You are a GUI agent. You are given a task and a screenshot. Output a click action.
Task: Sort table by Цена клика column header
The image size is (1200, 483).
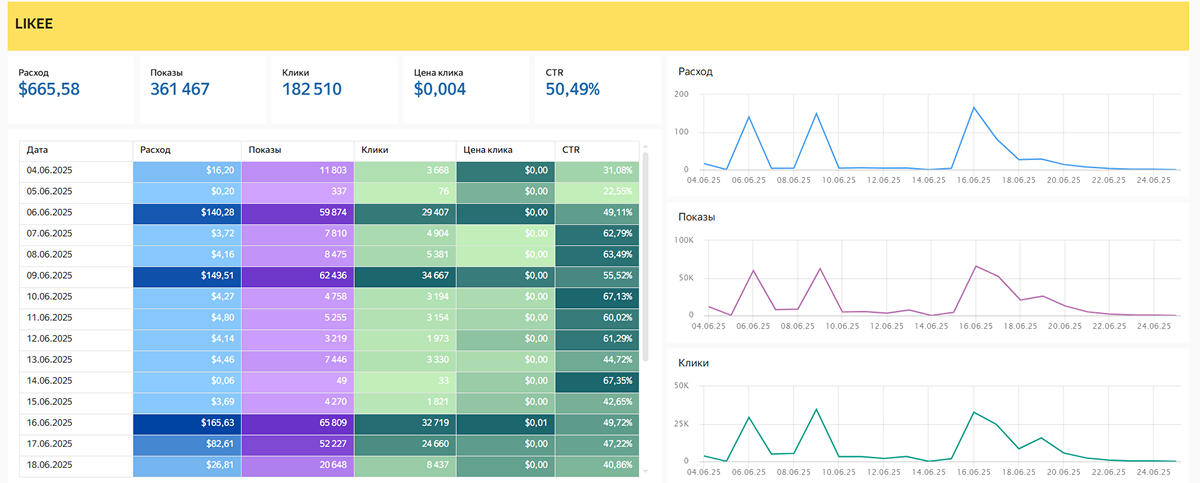pyautogui.click(x=506, y=150)
